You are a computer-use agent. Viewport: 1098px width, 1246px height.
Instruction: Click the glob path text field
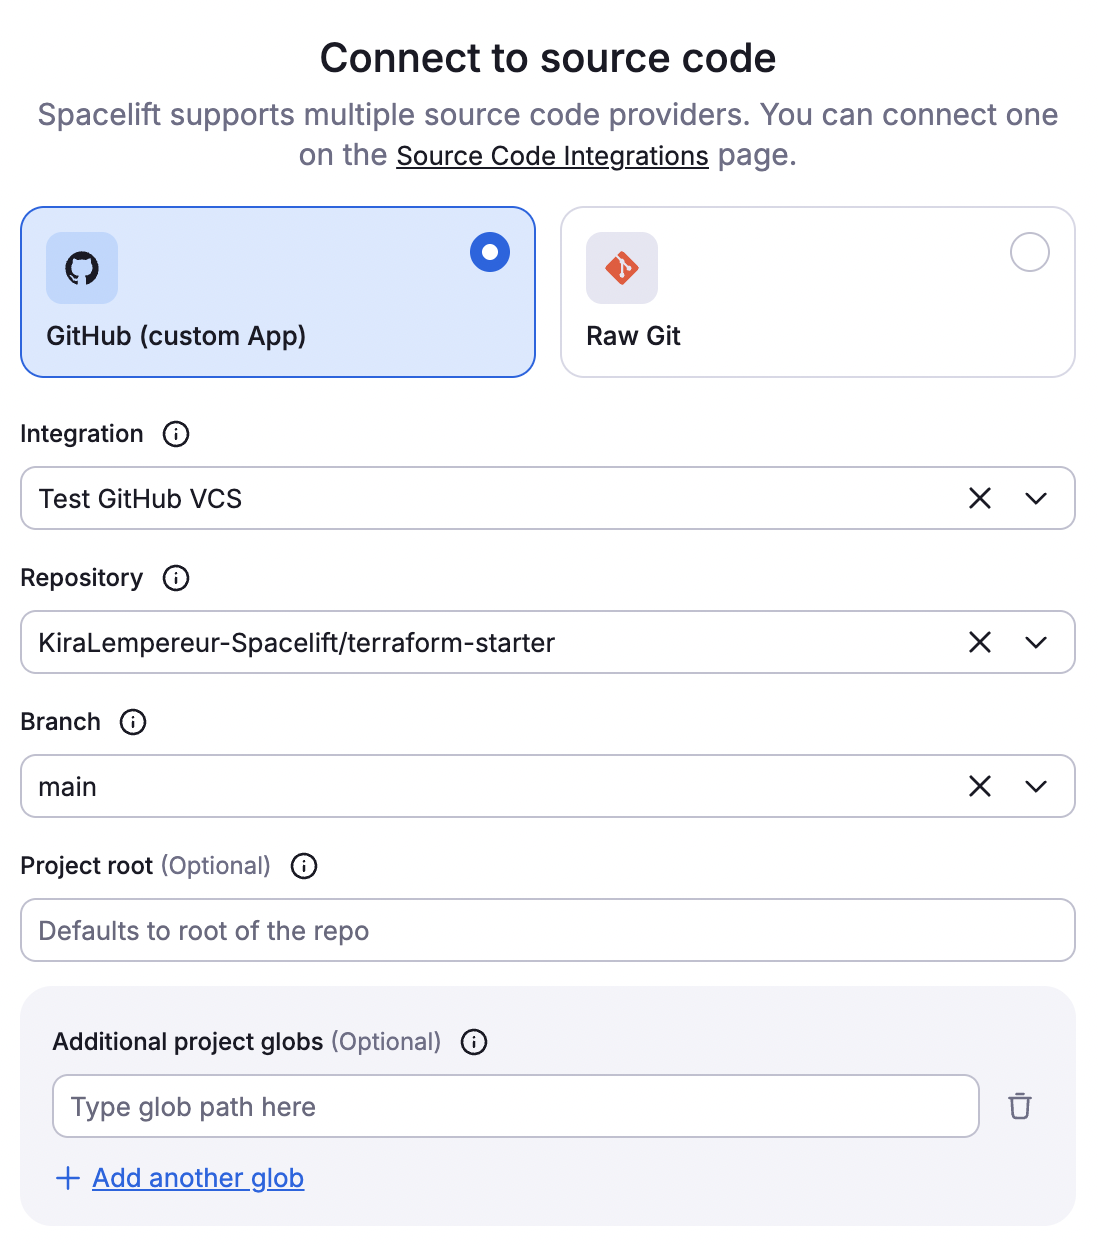point(516,1106)
